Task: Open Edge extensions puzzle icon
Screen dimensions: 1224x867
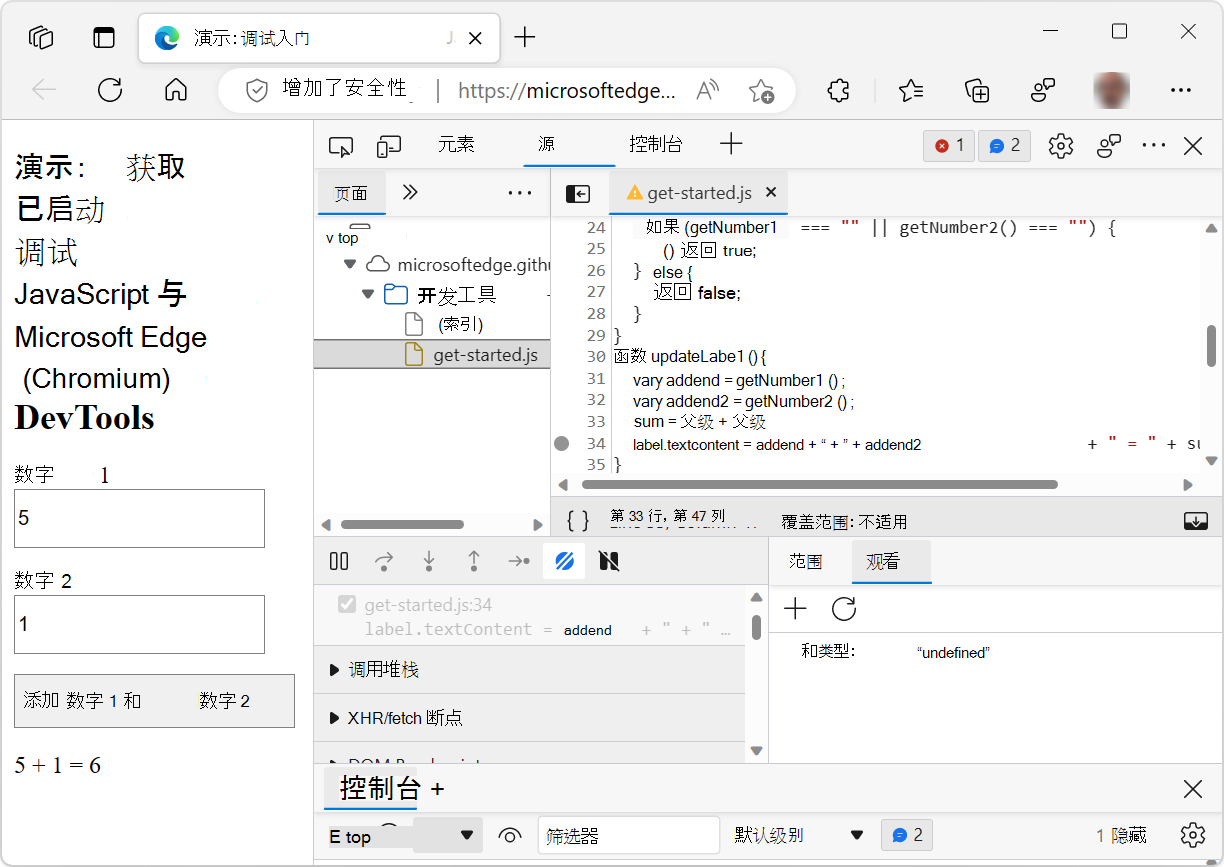Action: (x=839, y=91)
